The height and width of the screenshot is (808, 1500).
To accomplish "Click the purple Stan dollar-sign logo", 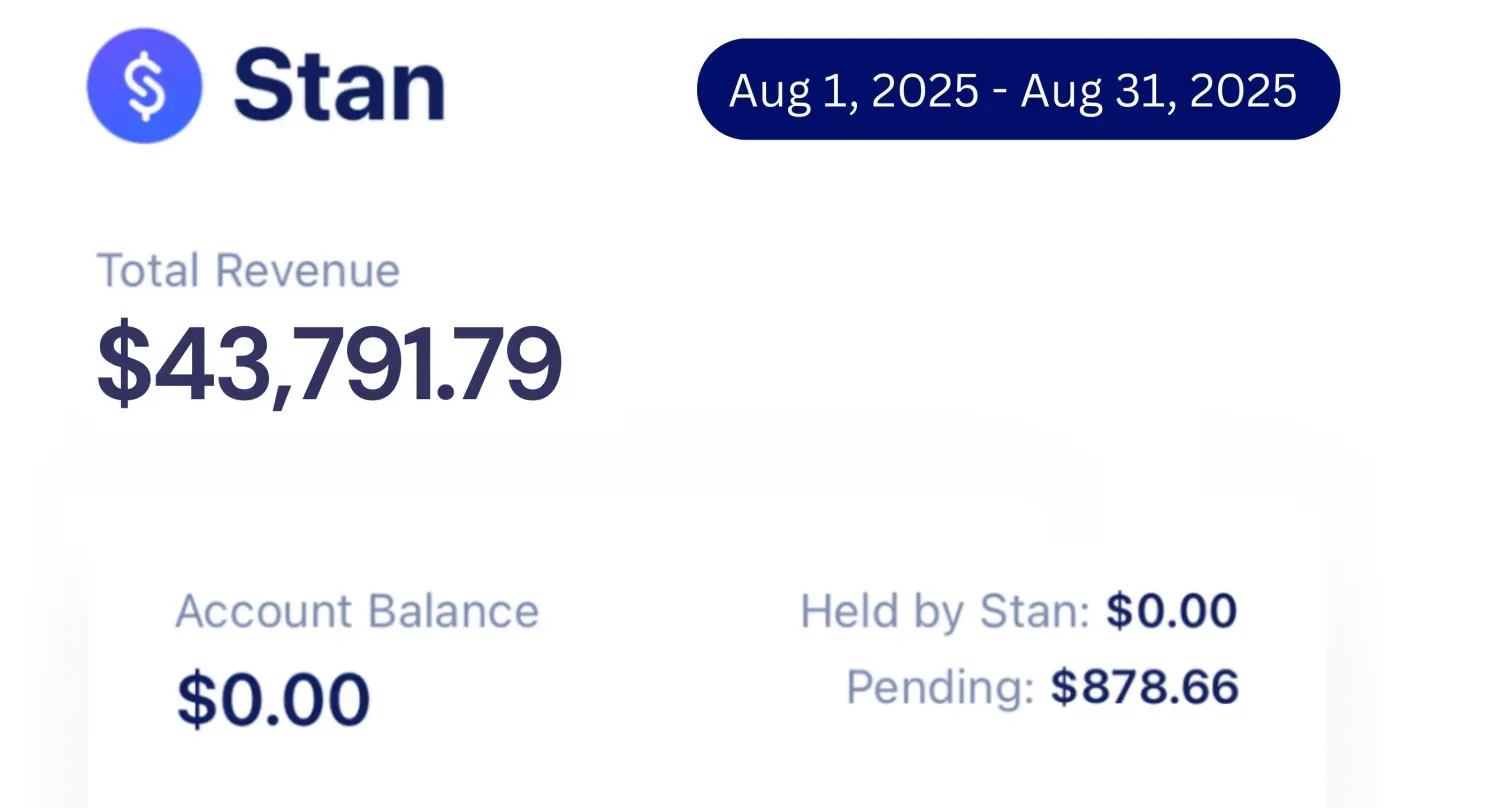I will tap(144, 86).
